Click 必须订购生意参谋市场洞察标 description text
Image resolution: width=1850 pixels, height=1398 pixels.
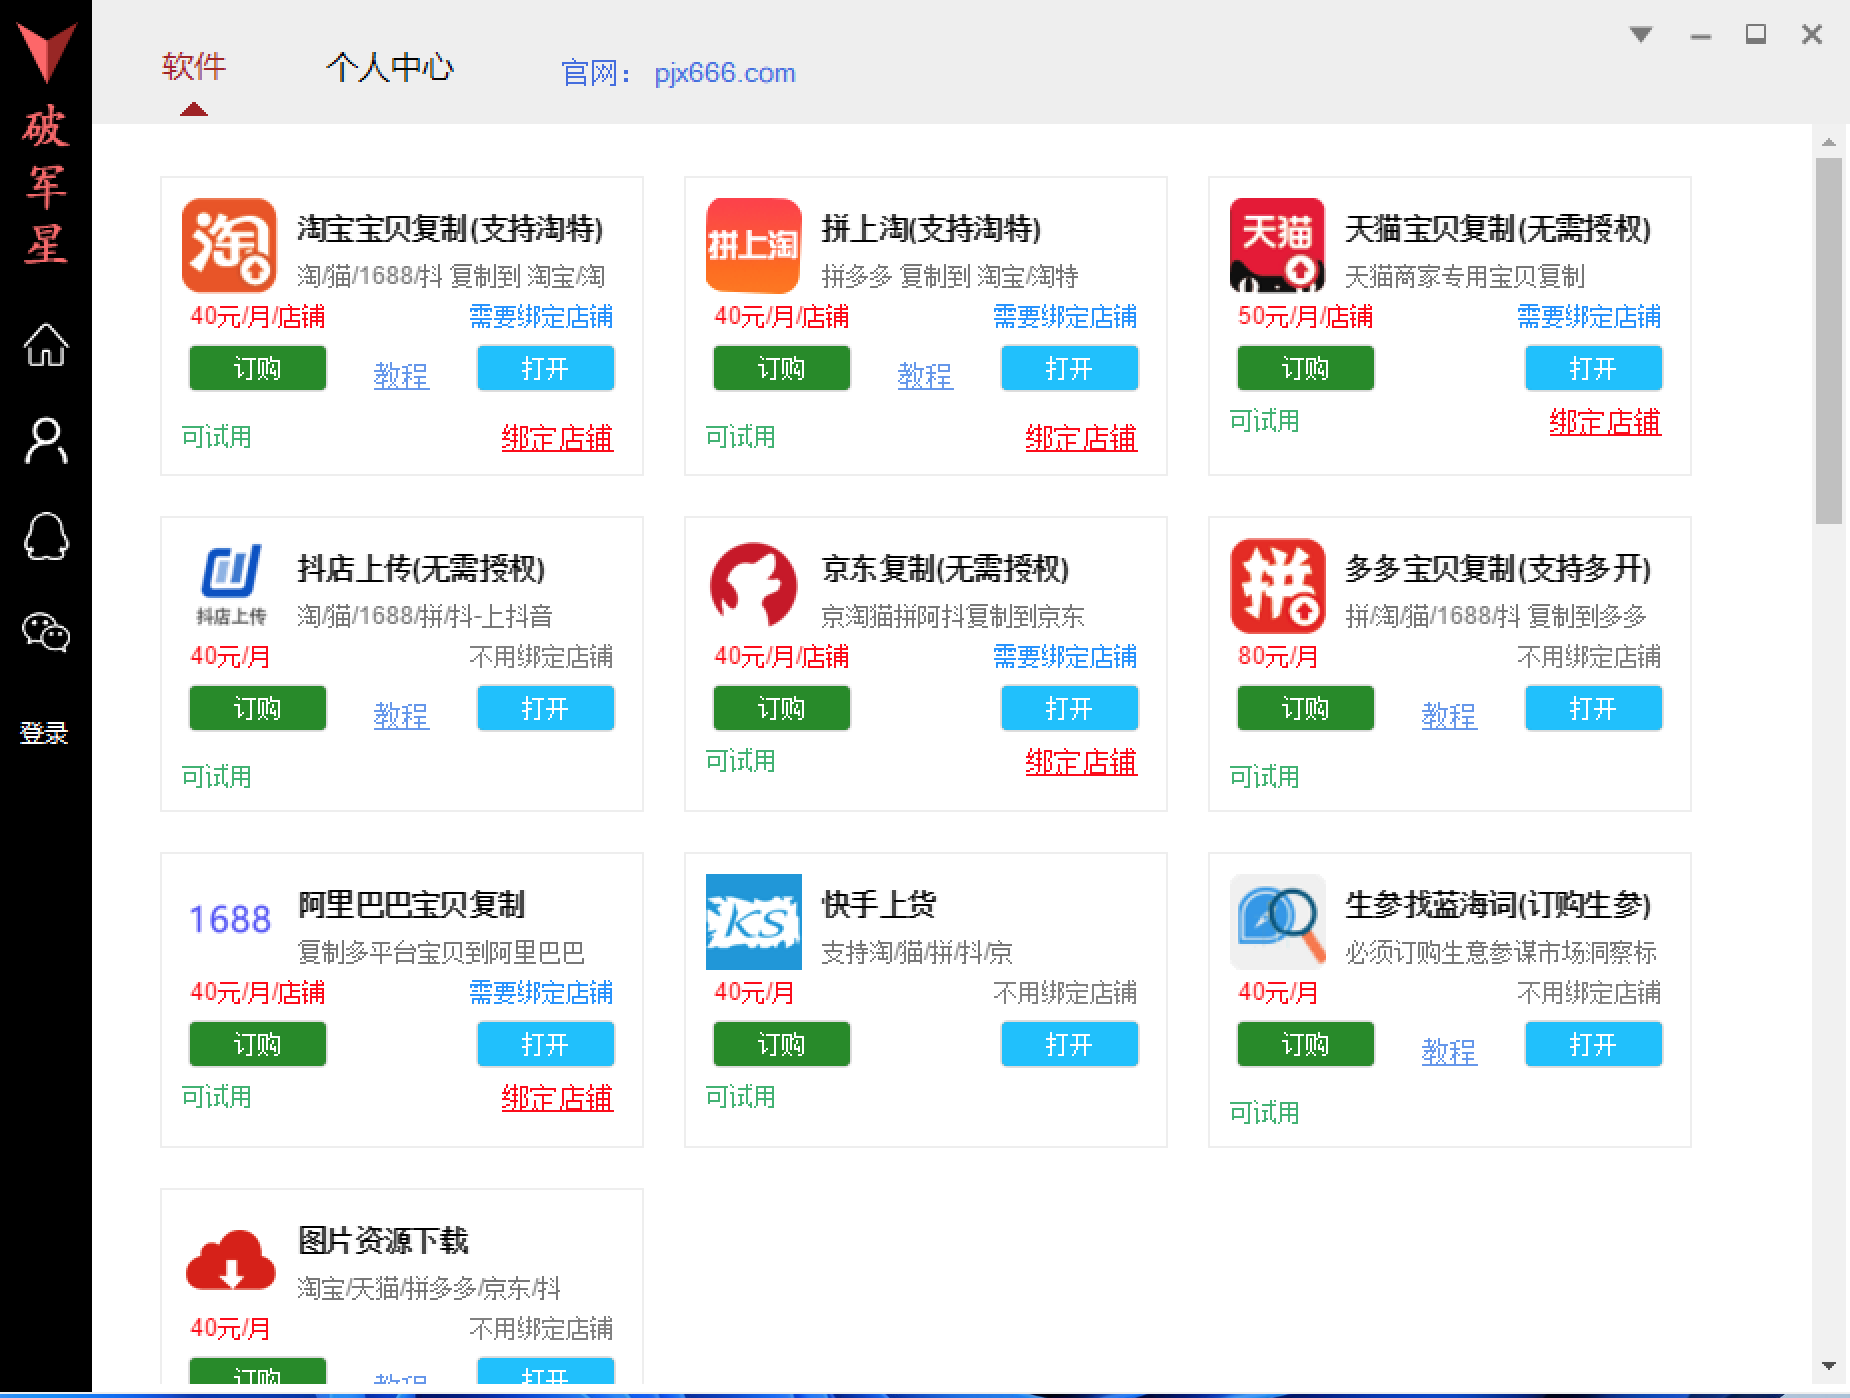1501,953
